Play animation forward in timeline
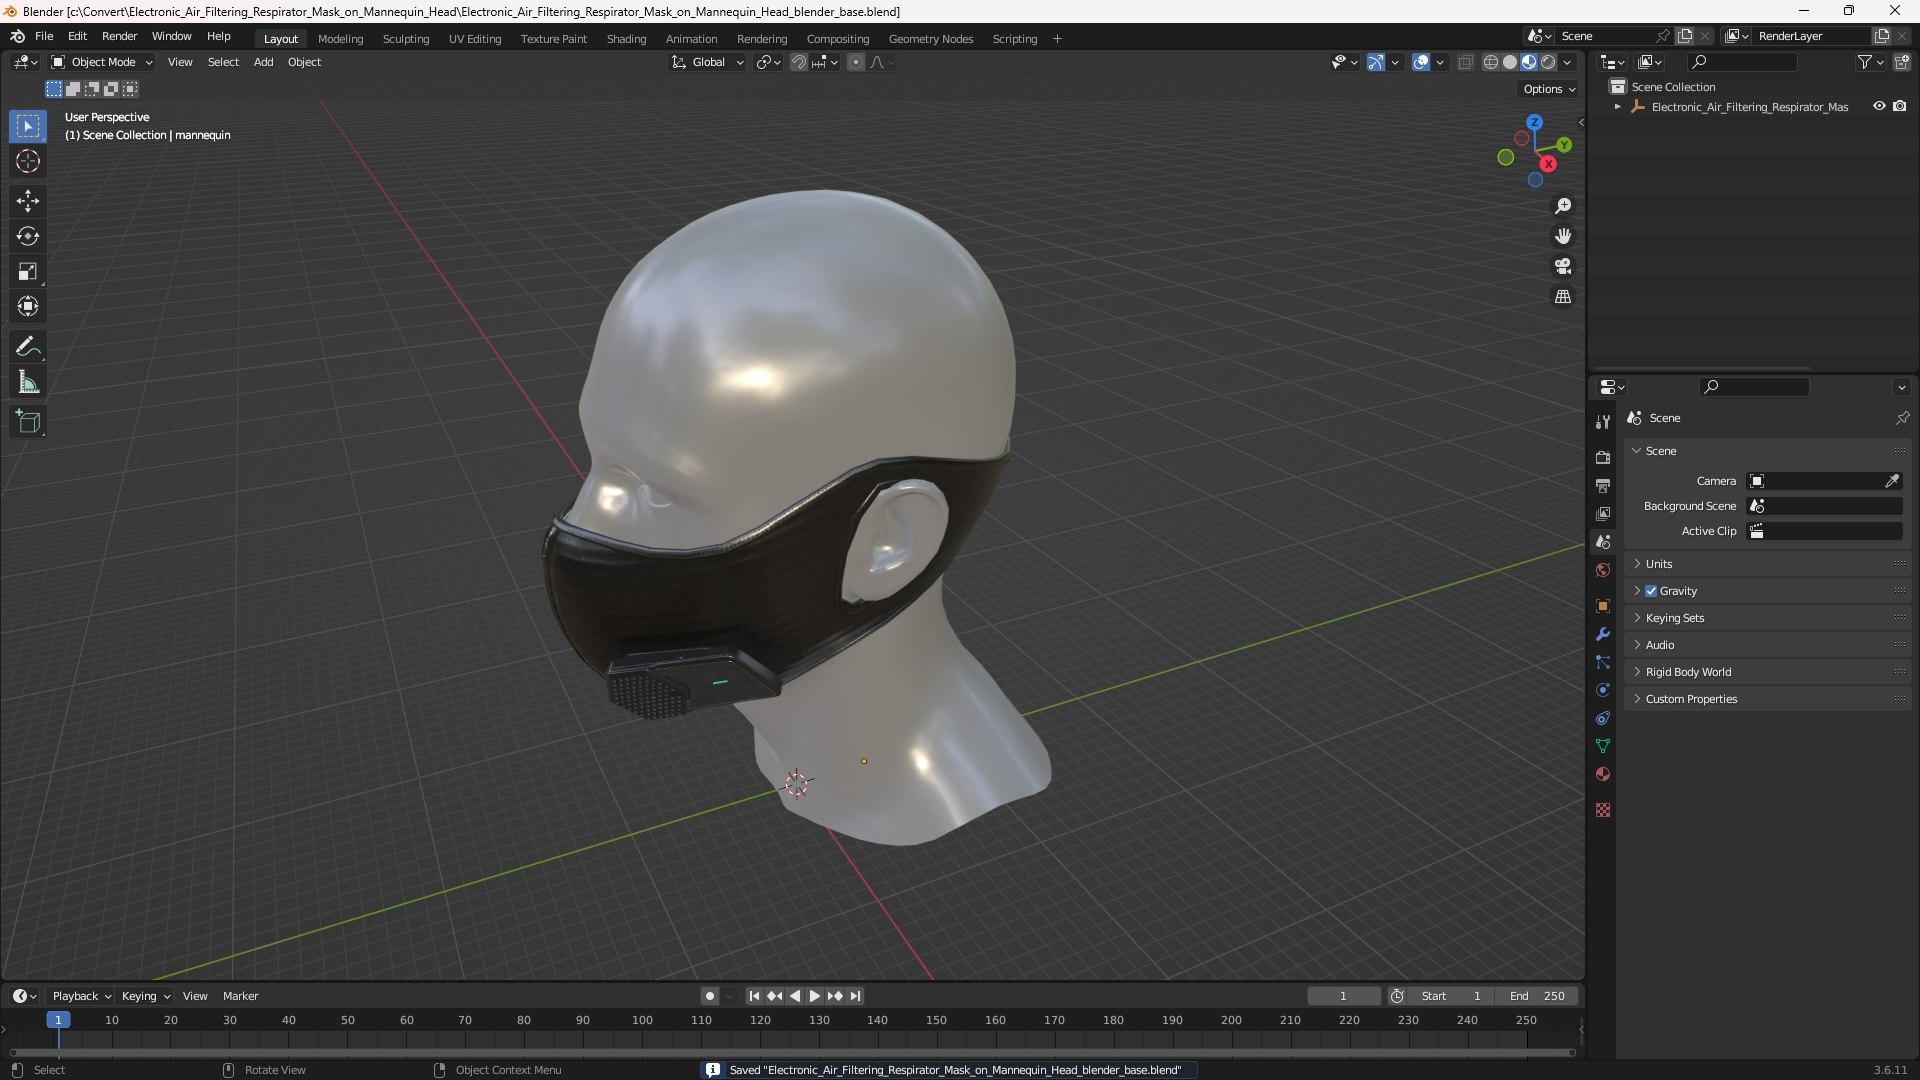The image size is (1920, 1080). [x=815, y=996]
